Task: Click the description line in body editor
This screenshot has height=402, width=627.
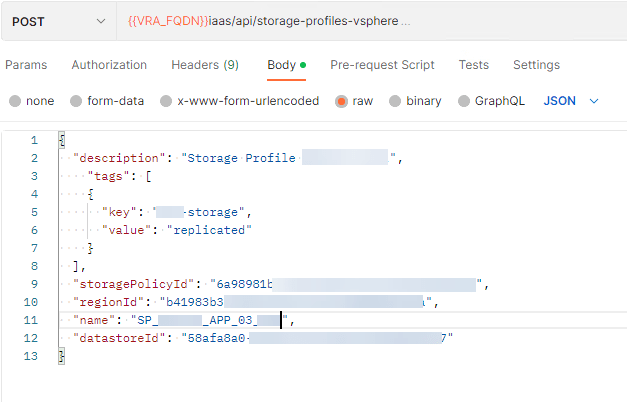Action: 235,158
